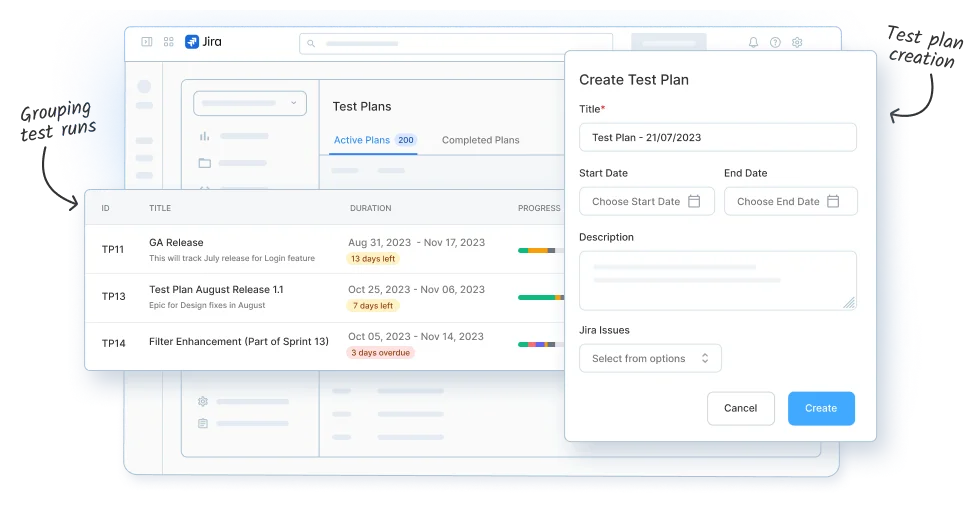Click the folder sidebar icon
The image size is (980, 505).
point(204,163)
